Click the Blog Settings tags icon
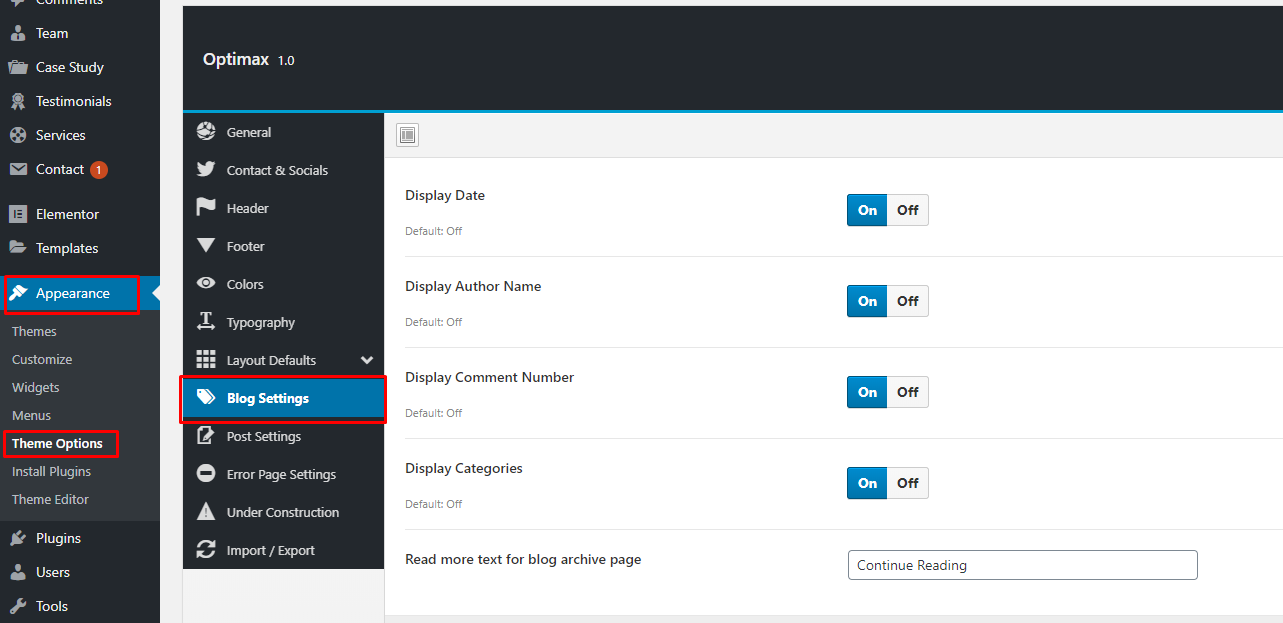 206,398
